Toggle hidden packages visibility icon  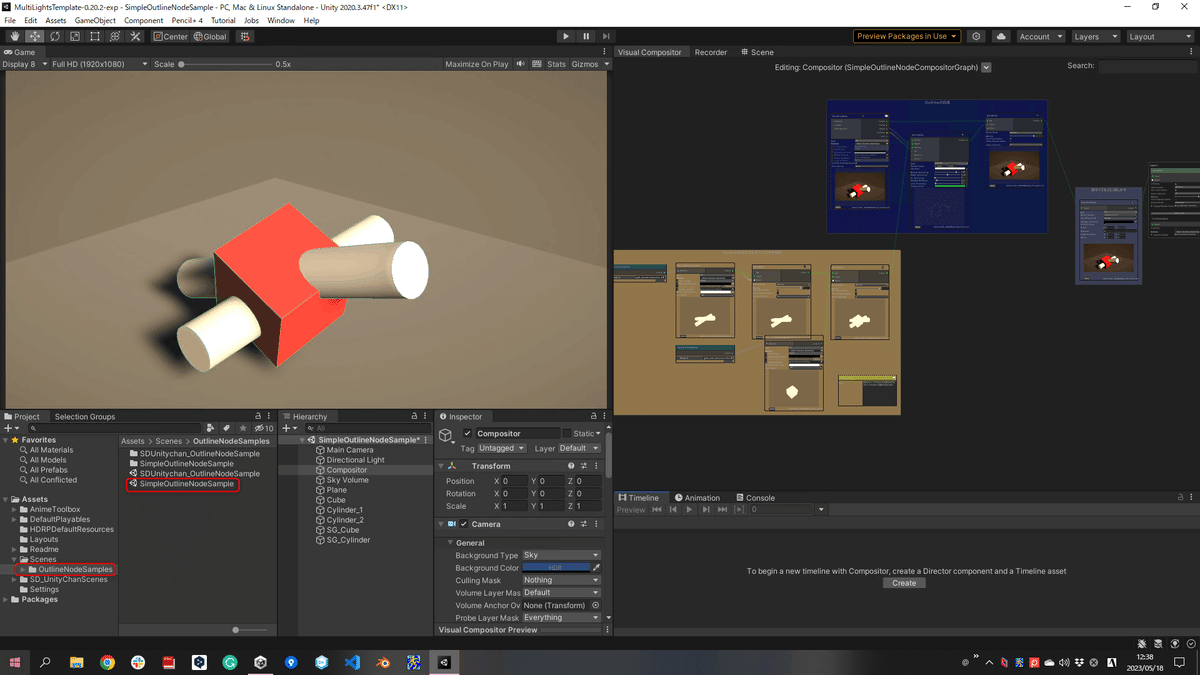pos(264,428)
